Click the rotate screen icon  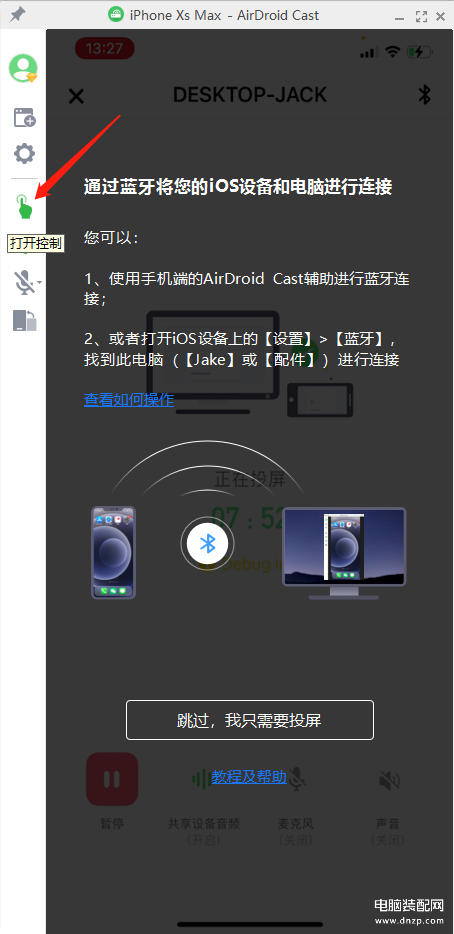pyautogui.click(x=24, y=320)
